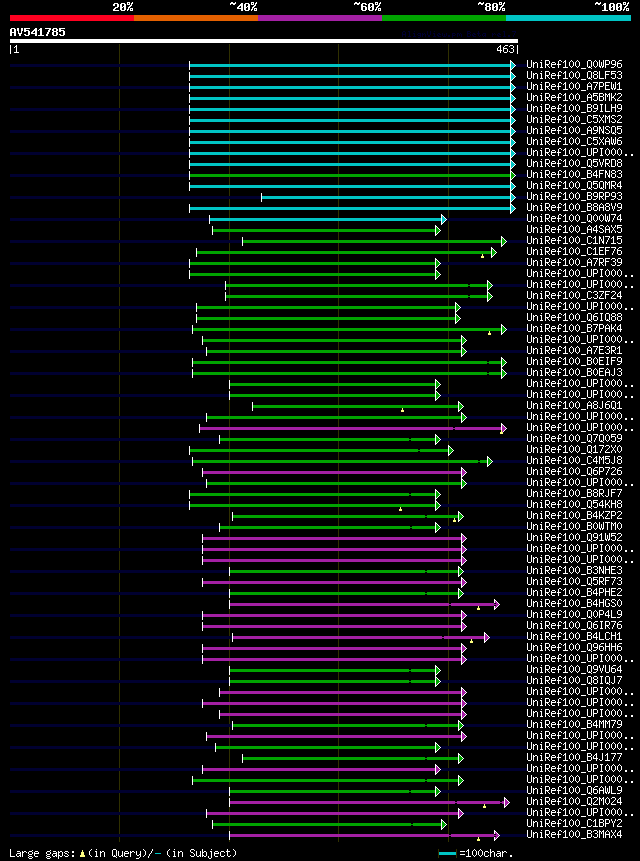The image size is (640, 861).
Task: Click UniRef100_A8J6Q1 hit label
Action: click(x=574, y=405)
